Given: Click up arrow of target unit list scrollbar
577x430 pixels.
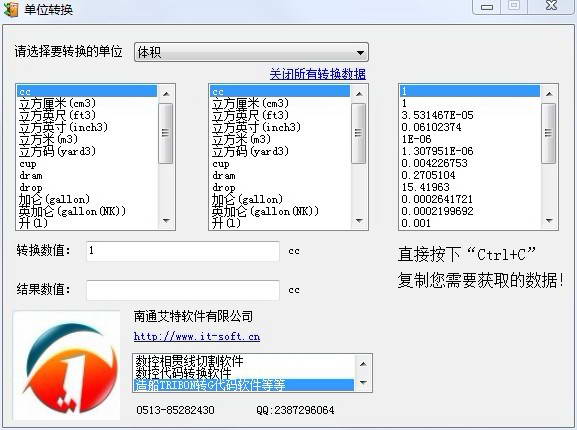Looking at the screenshot, I should coord(359,94).
